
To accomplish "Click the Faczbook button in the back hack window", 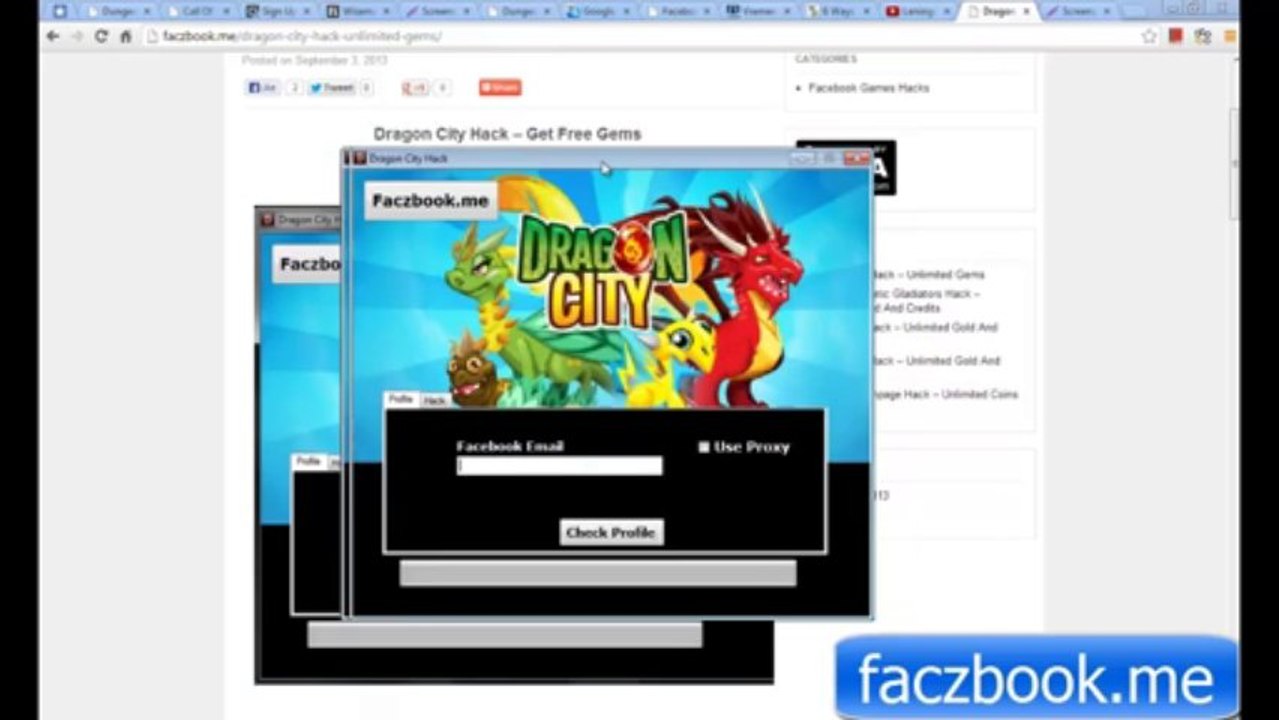I will pyautogui.click(x=308, y=264).
